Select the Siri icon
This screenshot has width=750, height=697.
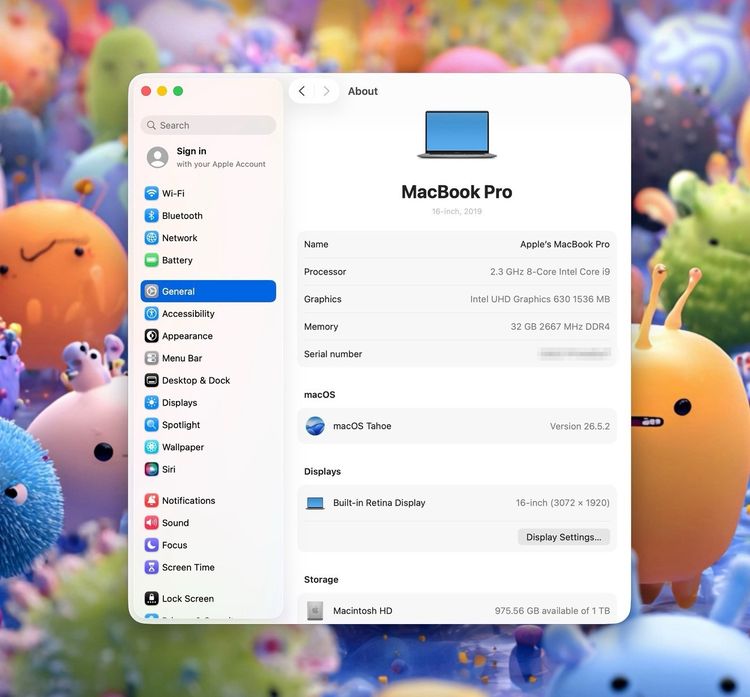pos(151,469)
